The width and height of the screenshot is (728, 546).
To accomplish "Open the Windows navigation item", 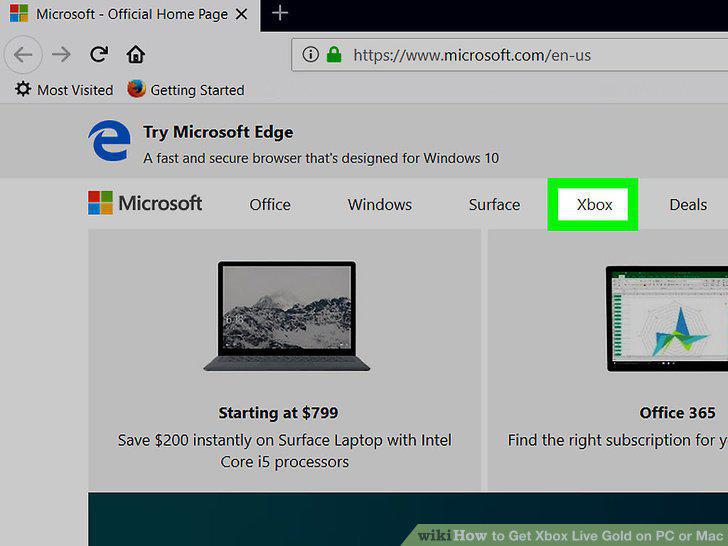I will click(380, 205).
